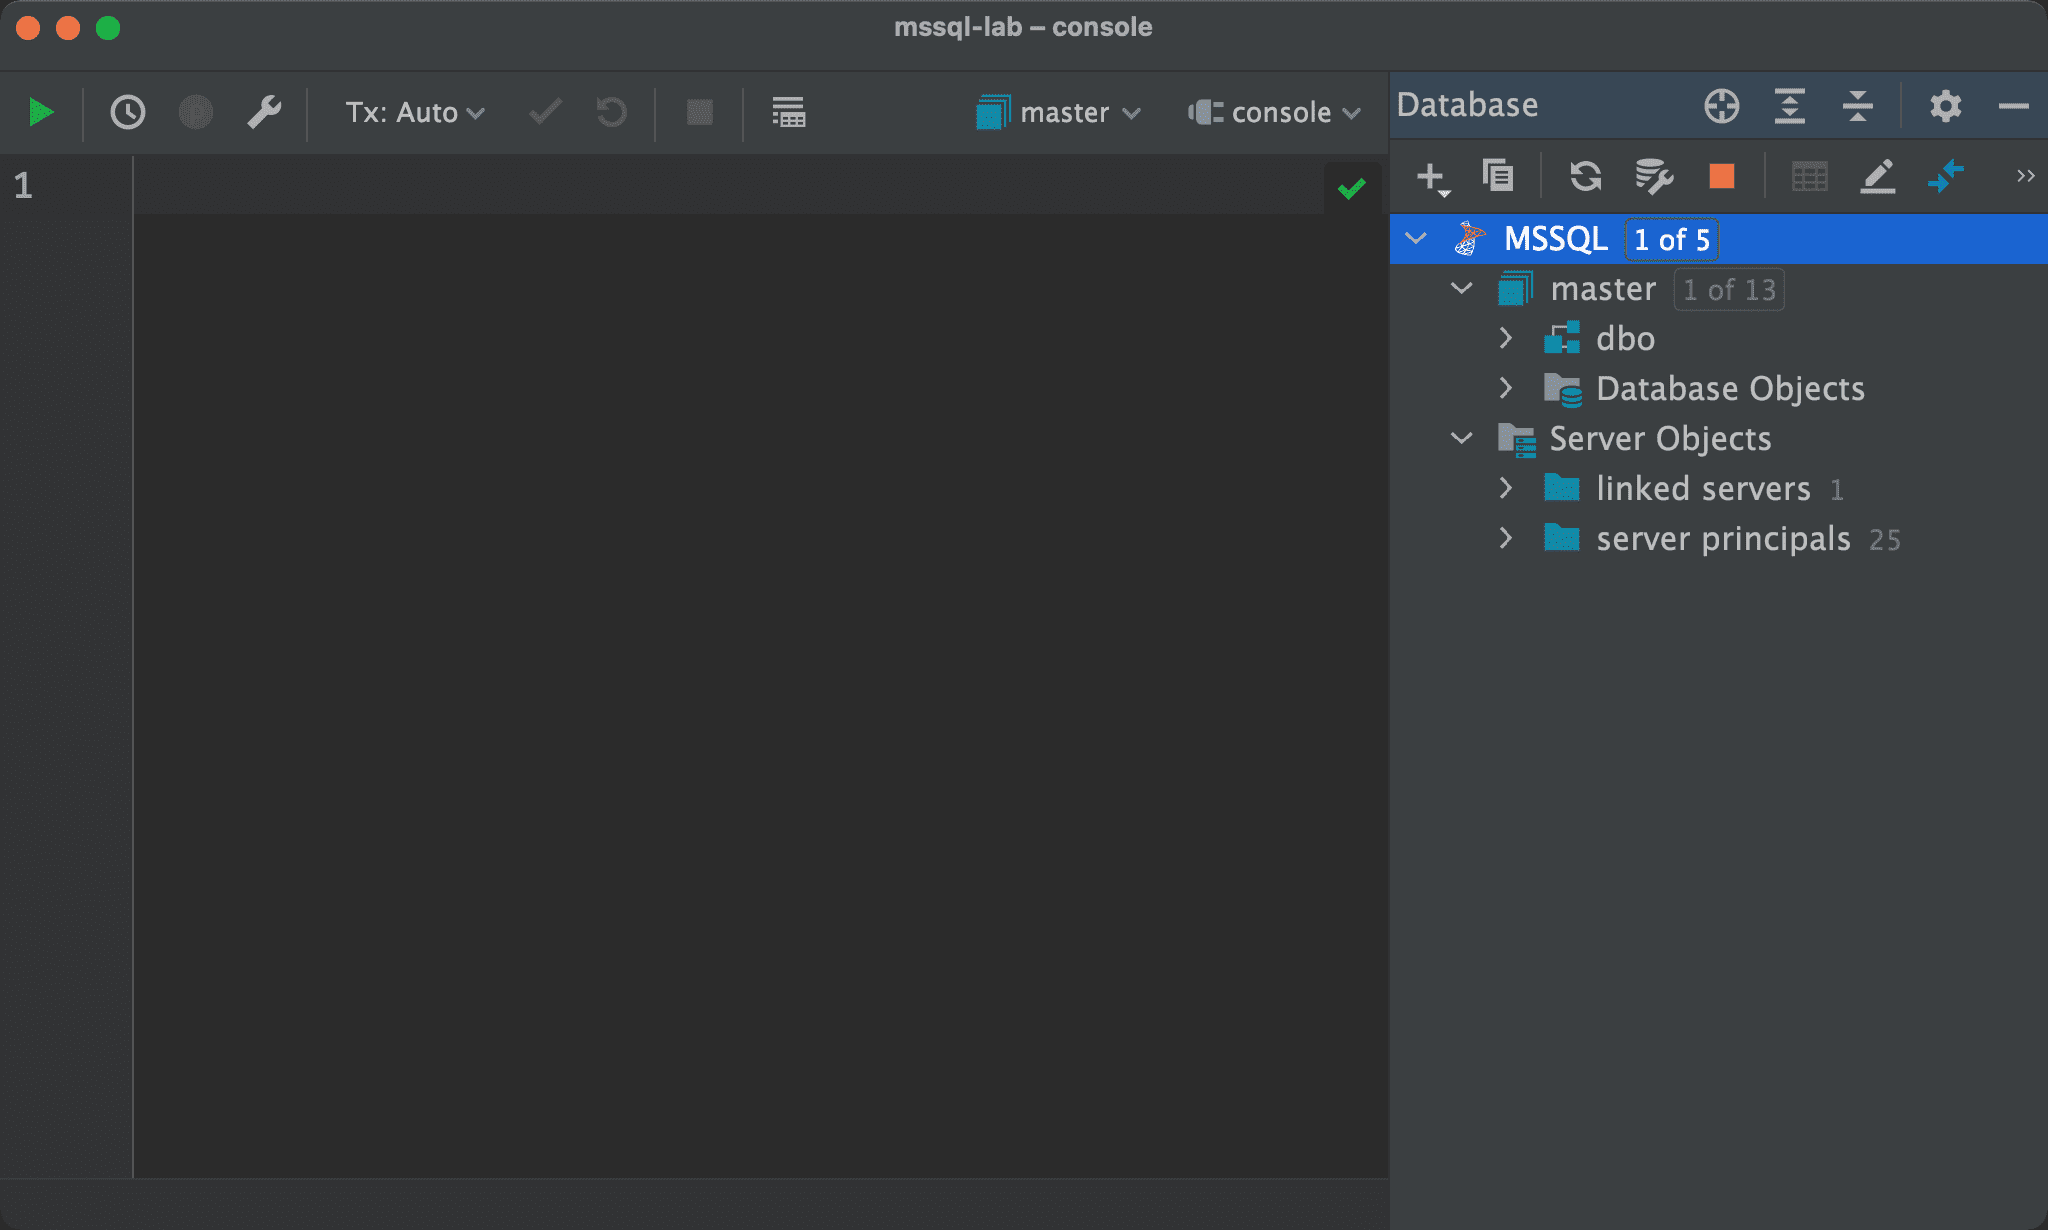Rollback transaction with the undo arrow icon
This screenshot has height=1230, width=2048.
pyautogui.click(x=611, y=112)
